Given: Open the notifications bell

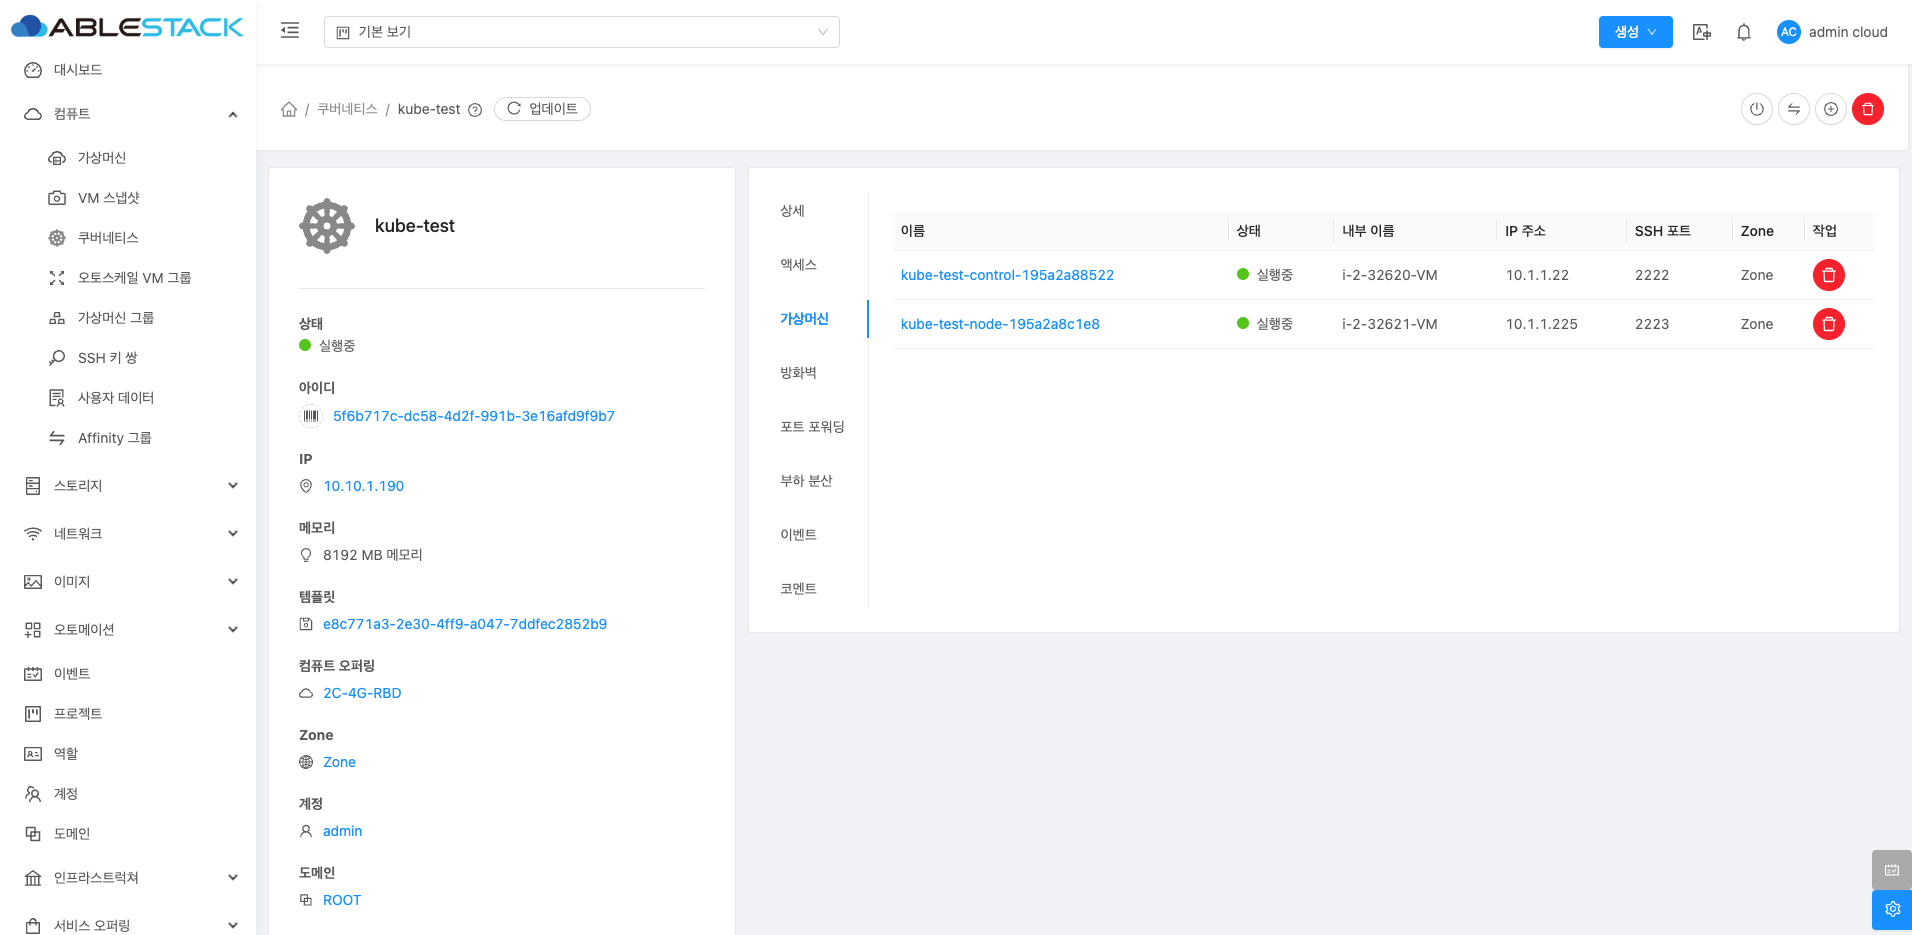Looking at the screenshot, I should point(1743,32).
